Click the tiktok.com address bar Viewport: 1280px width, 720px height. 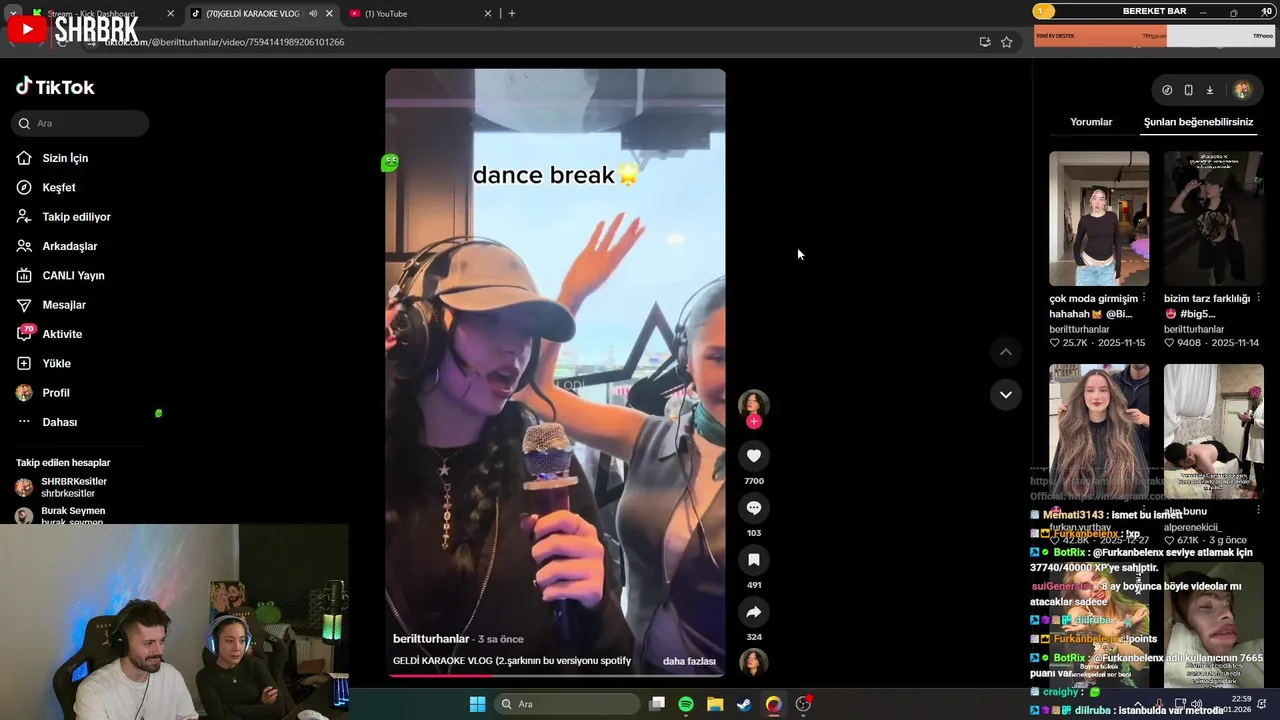click(x=530, y=42)
